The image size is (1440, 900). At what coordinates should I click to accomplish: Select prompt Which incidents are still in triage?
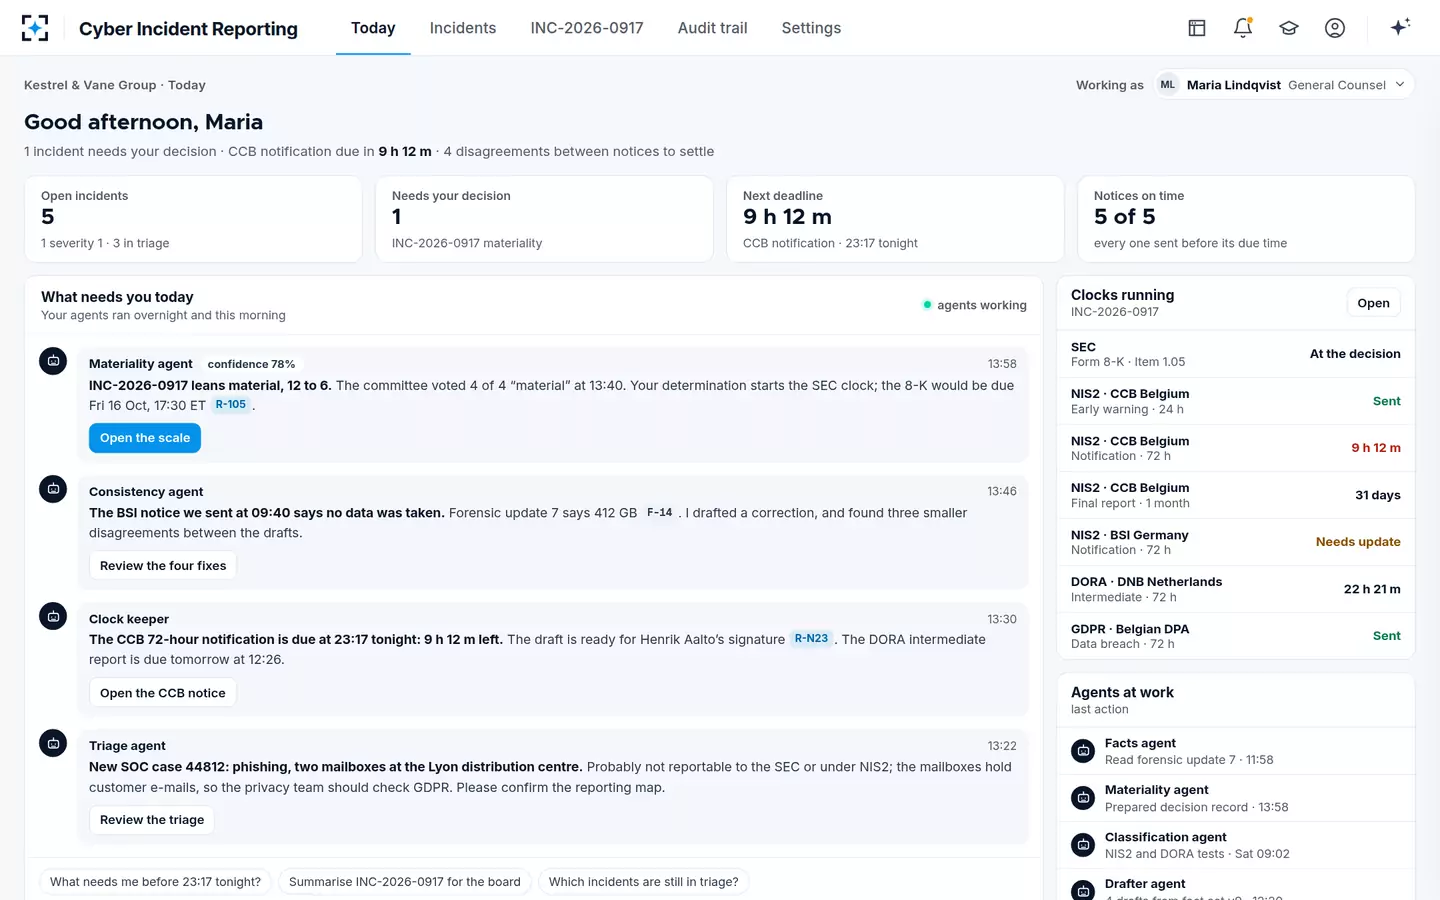(644, 882)
